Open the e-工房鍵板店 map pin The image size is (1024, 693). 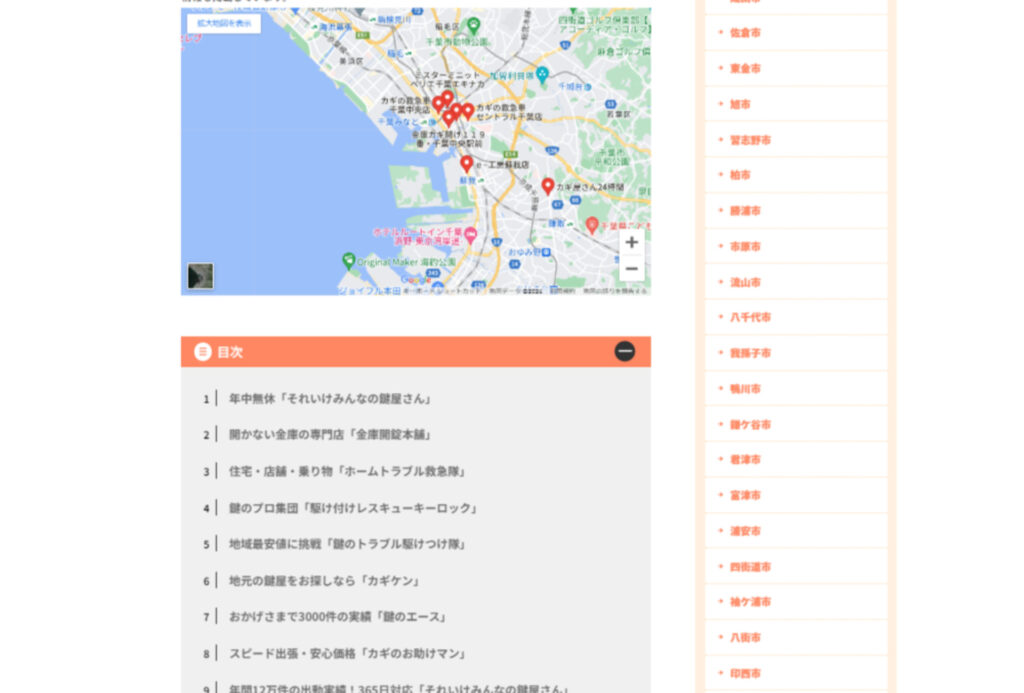point(466,163)
